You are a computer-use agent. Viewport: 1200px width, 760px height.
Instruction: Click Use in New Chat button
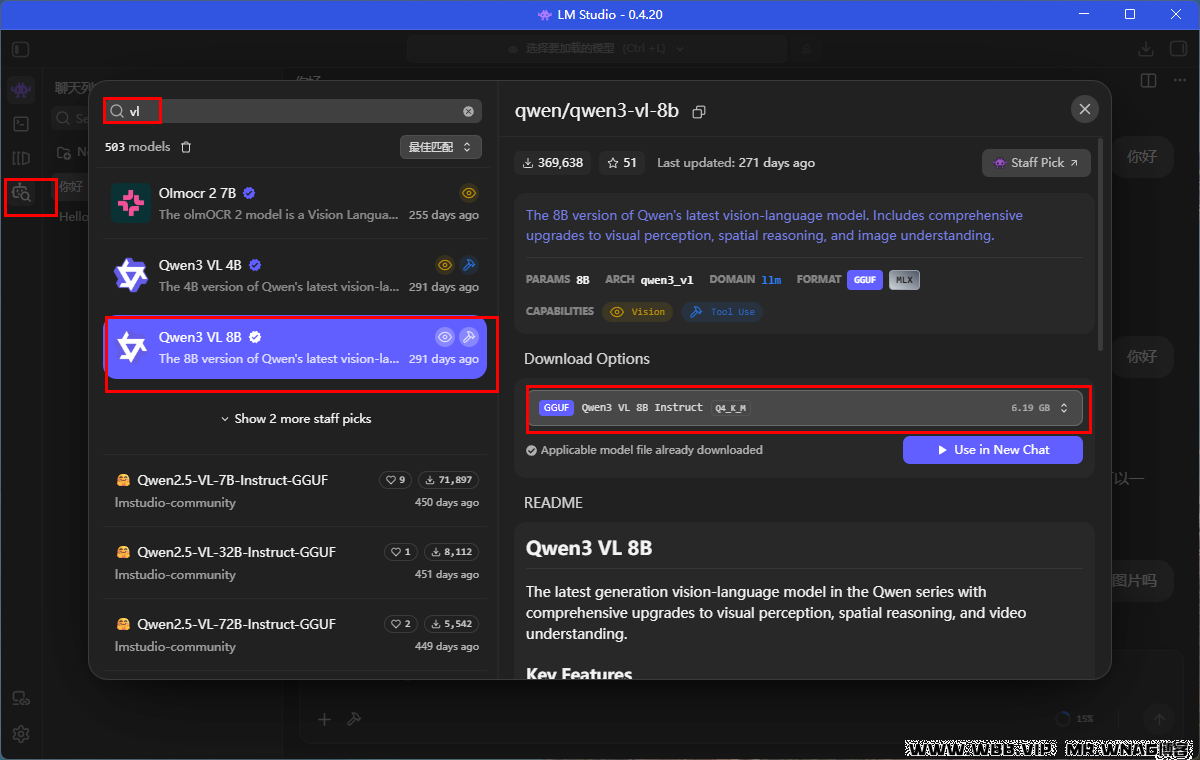point(993,450)
